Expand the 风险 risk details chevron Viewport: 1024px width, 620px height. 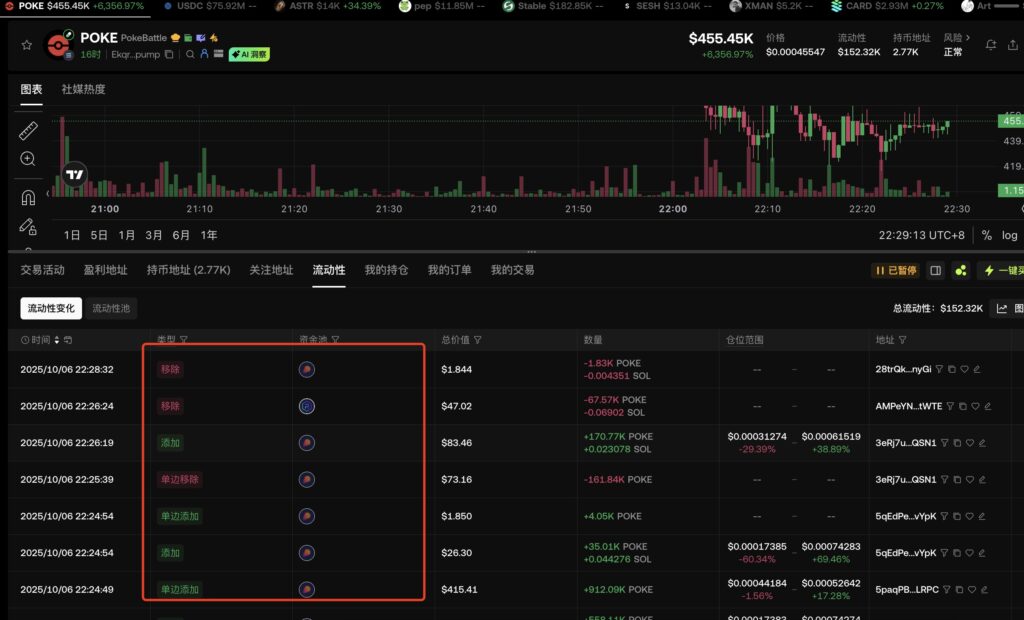[968, 38]
